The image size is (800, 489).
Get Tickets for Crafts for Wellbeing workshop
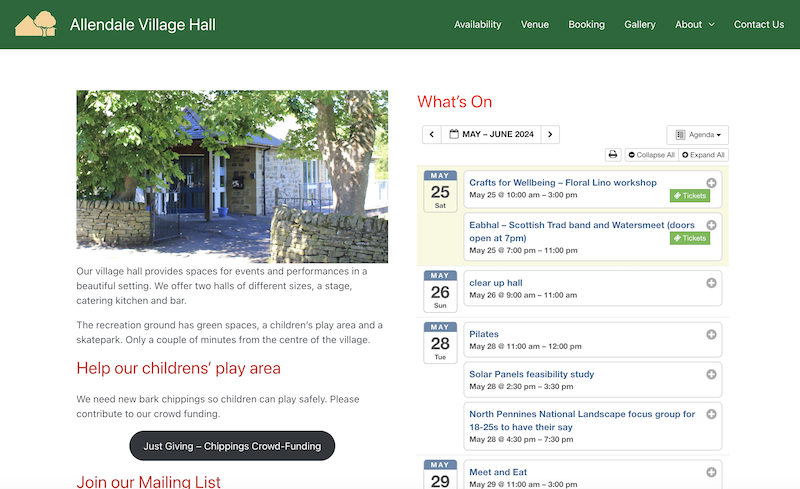coord(689,196)
